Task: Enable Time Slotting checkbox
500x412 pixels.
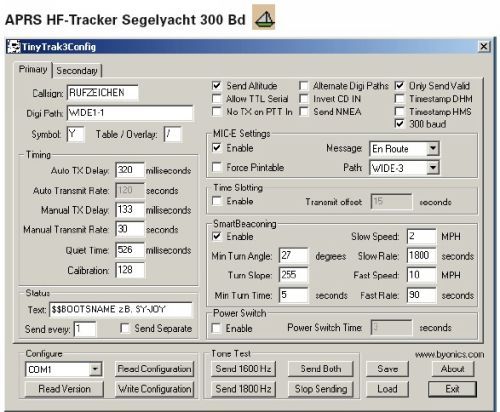Action: point(217,201)
